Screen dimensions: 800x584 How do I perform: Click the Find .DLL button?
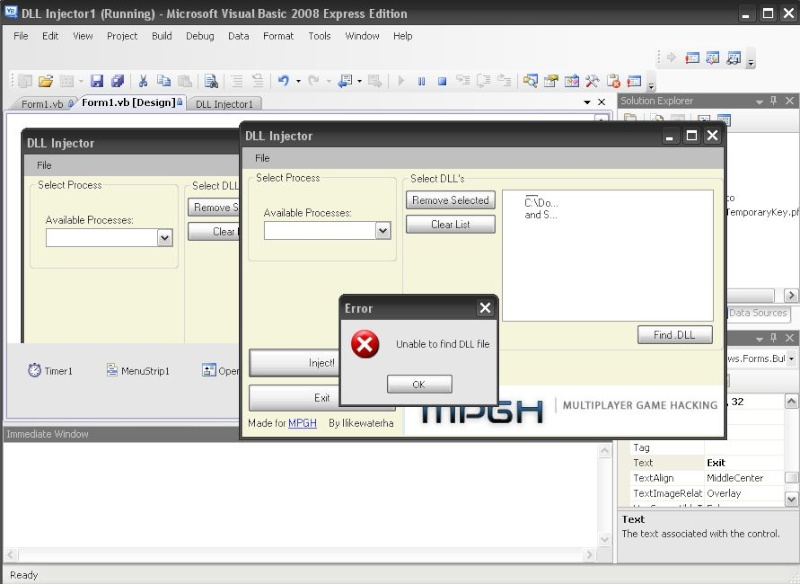pos(674,335)
